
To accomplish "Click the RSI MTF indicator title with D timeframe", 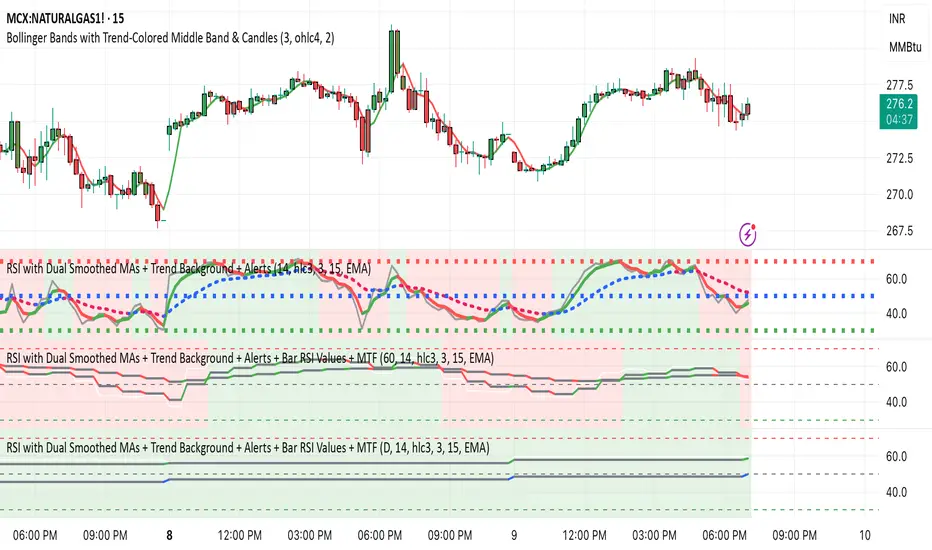I will pyautogui.click(x=248, y=447).
